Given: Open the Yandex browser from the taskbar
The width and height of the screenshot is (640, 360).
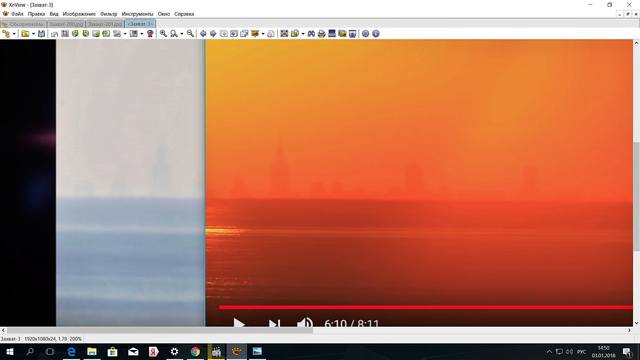Looking at the screenshot, I should pyautogui.click(x=153, y=351).
